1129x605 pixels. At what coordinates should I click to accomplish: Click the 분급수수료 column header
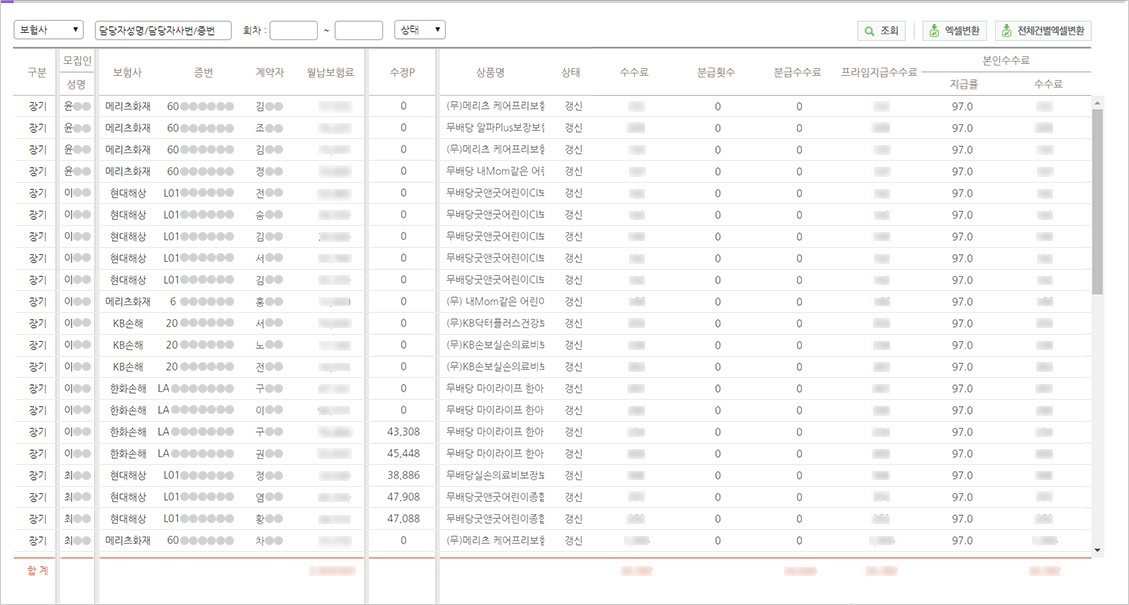point(798,72)
